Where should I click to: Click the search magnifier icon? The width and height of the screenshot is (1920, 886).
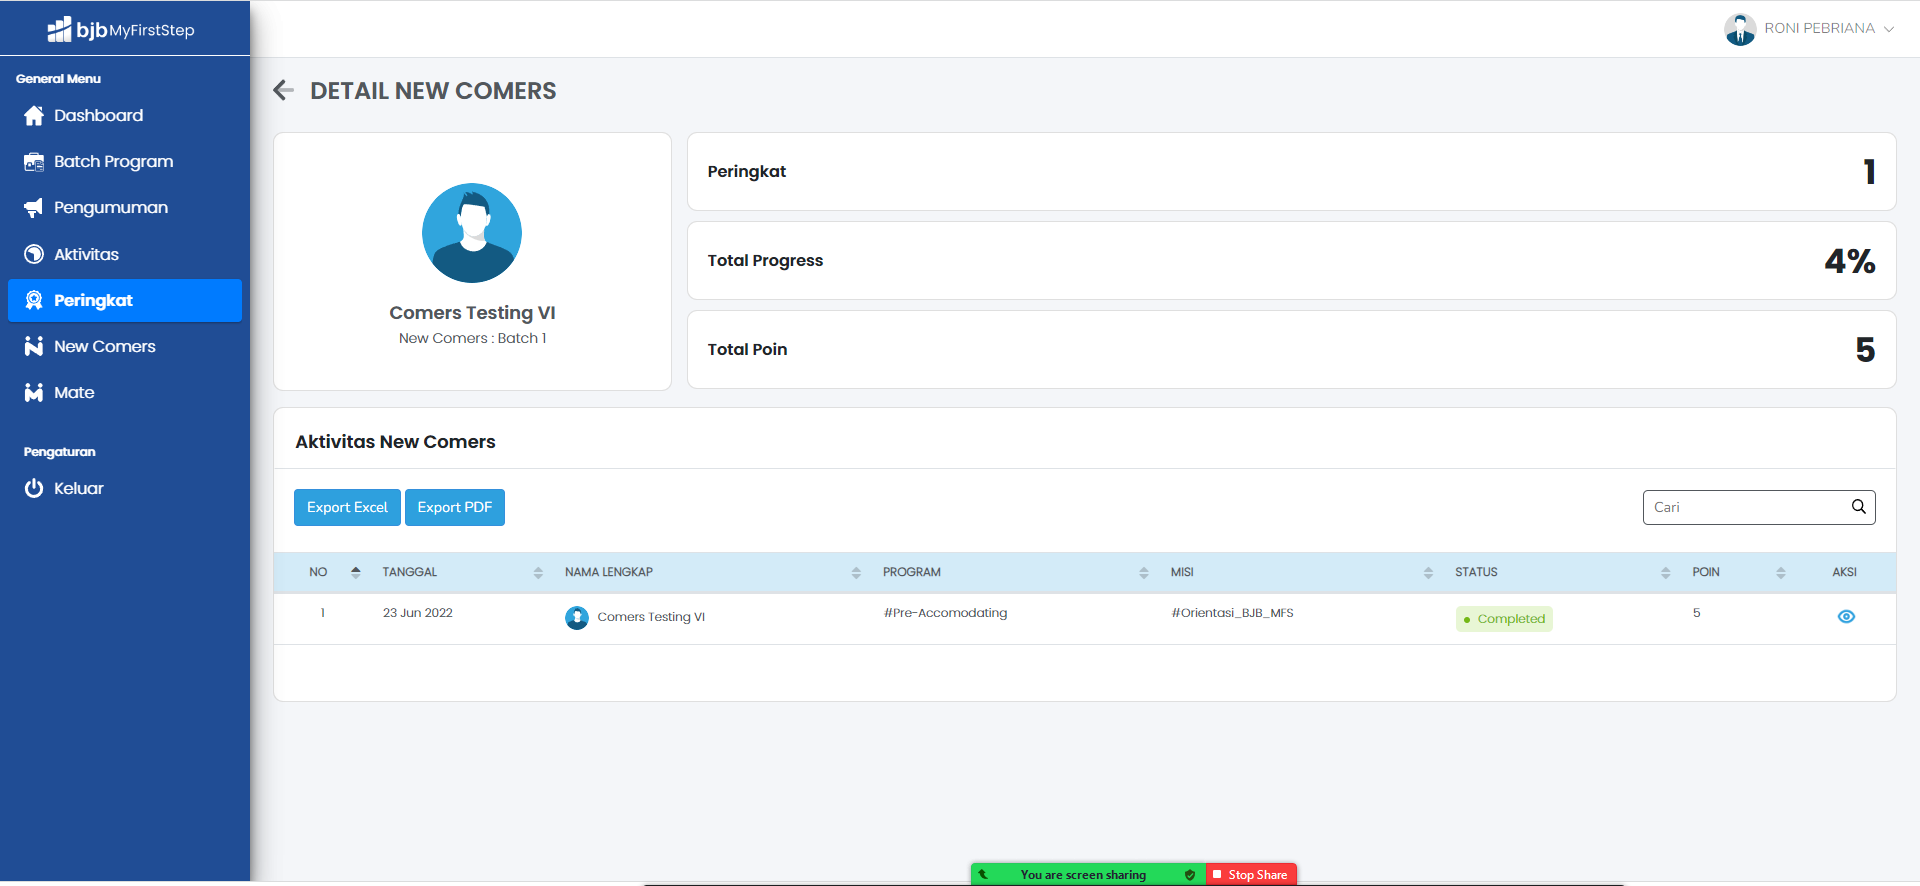[1858, 506]
